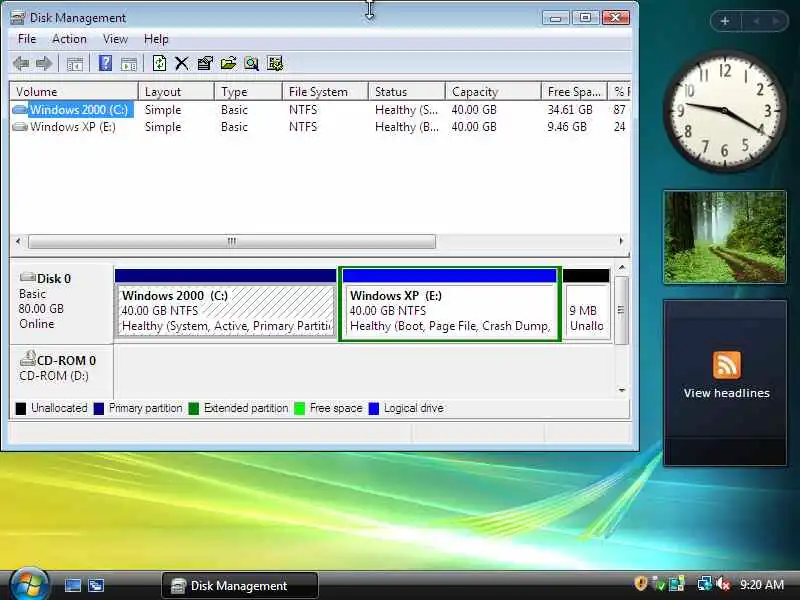Click the Vista Start orb
Screen dimensions: 800x600
[29, 584]
